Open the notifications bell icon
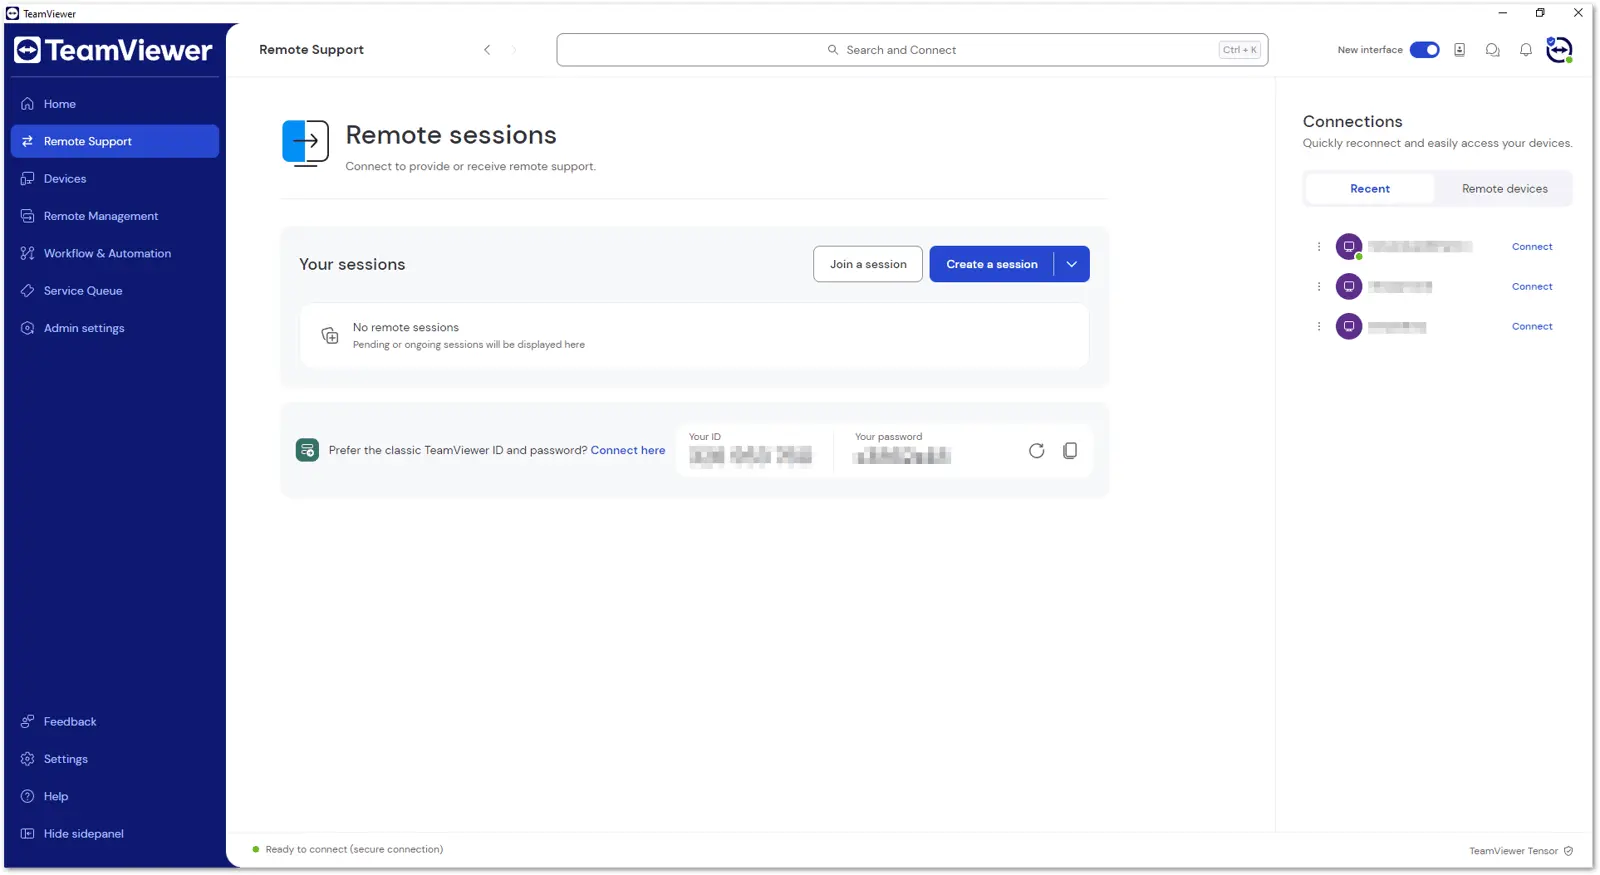Image resolution: width=1600 pixels, height=875 pixels. tap(1526, 50)
